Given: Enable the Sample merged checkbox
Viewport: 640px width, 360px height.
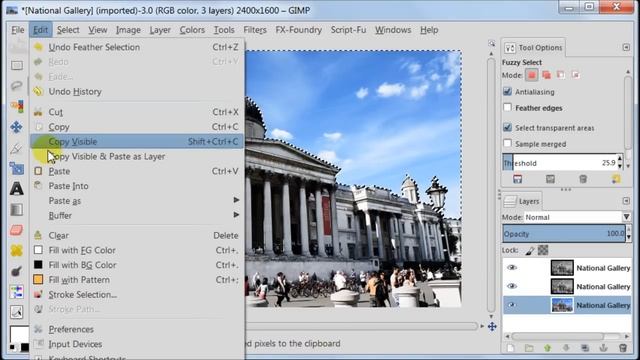Looking at the screenshot, I should click(x=507, y=143).
